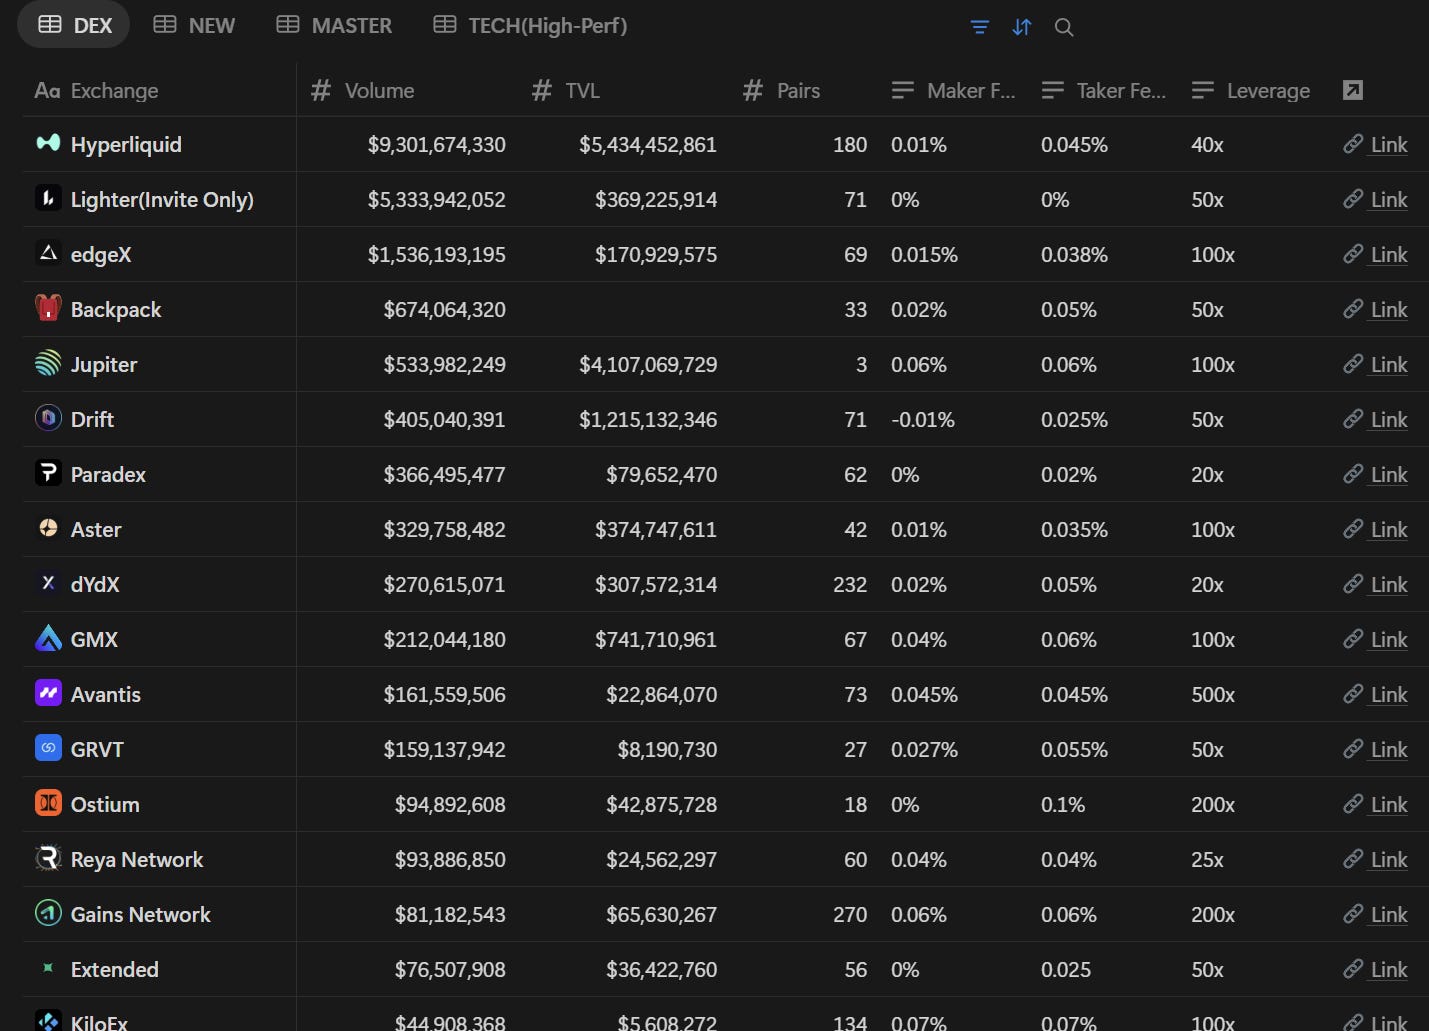Click the GRVT blue logo icon
Viewport: 1429px width, 1031px height.
click(48, 748)
